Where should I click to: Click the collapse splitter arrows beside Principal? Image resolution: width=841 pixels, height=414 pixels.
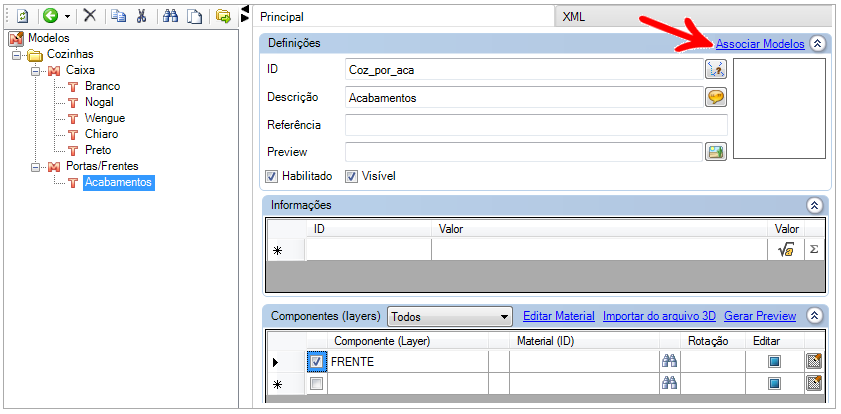click(245, 13)
